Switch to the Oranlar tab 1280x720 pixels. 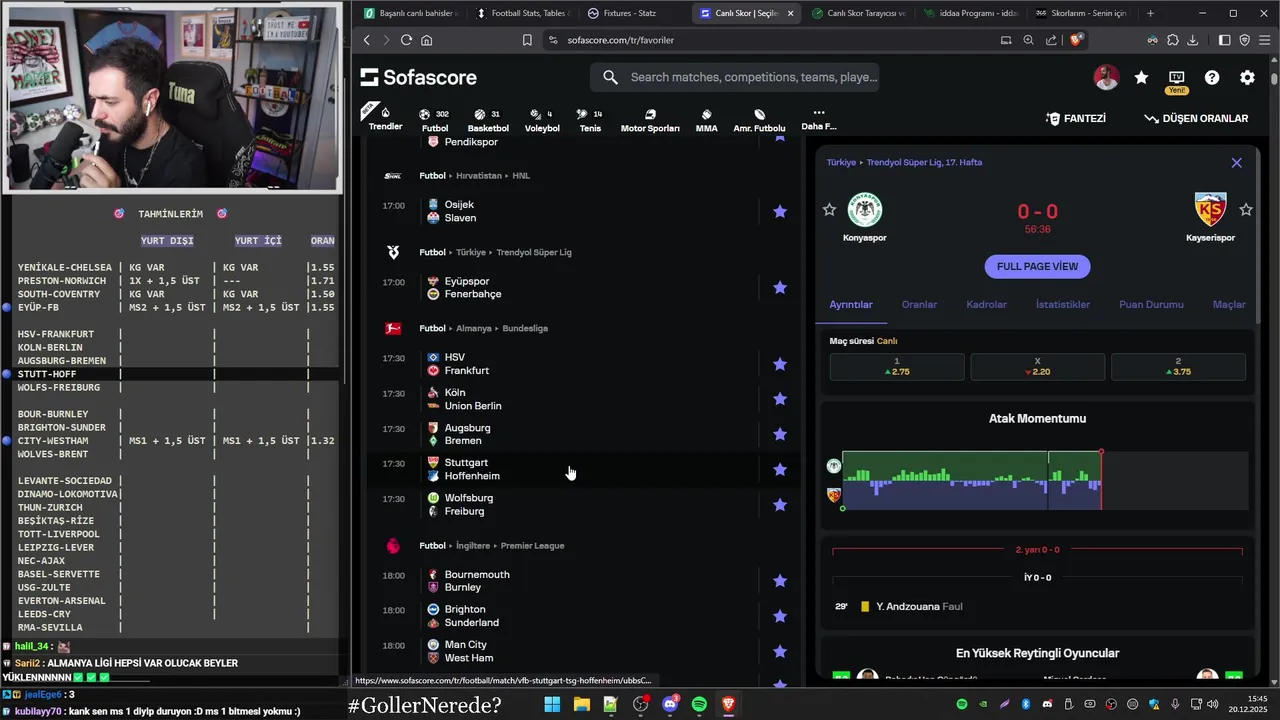point(919,304)
